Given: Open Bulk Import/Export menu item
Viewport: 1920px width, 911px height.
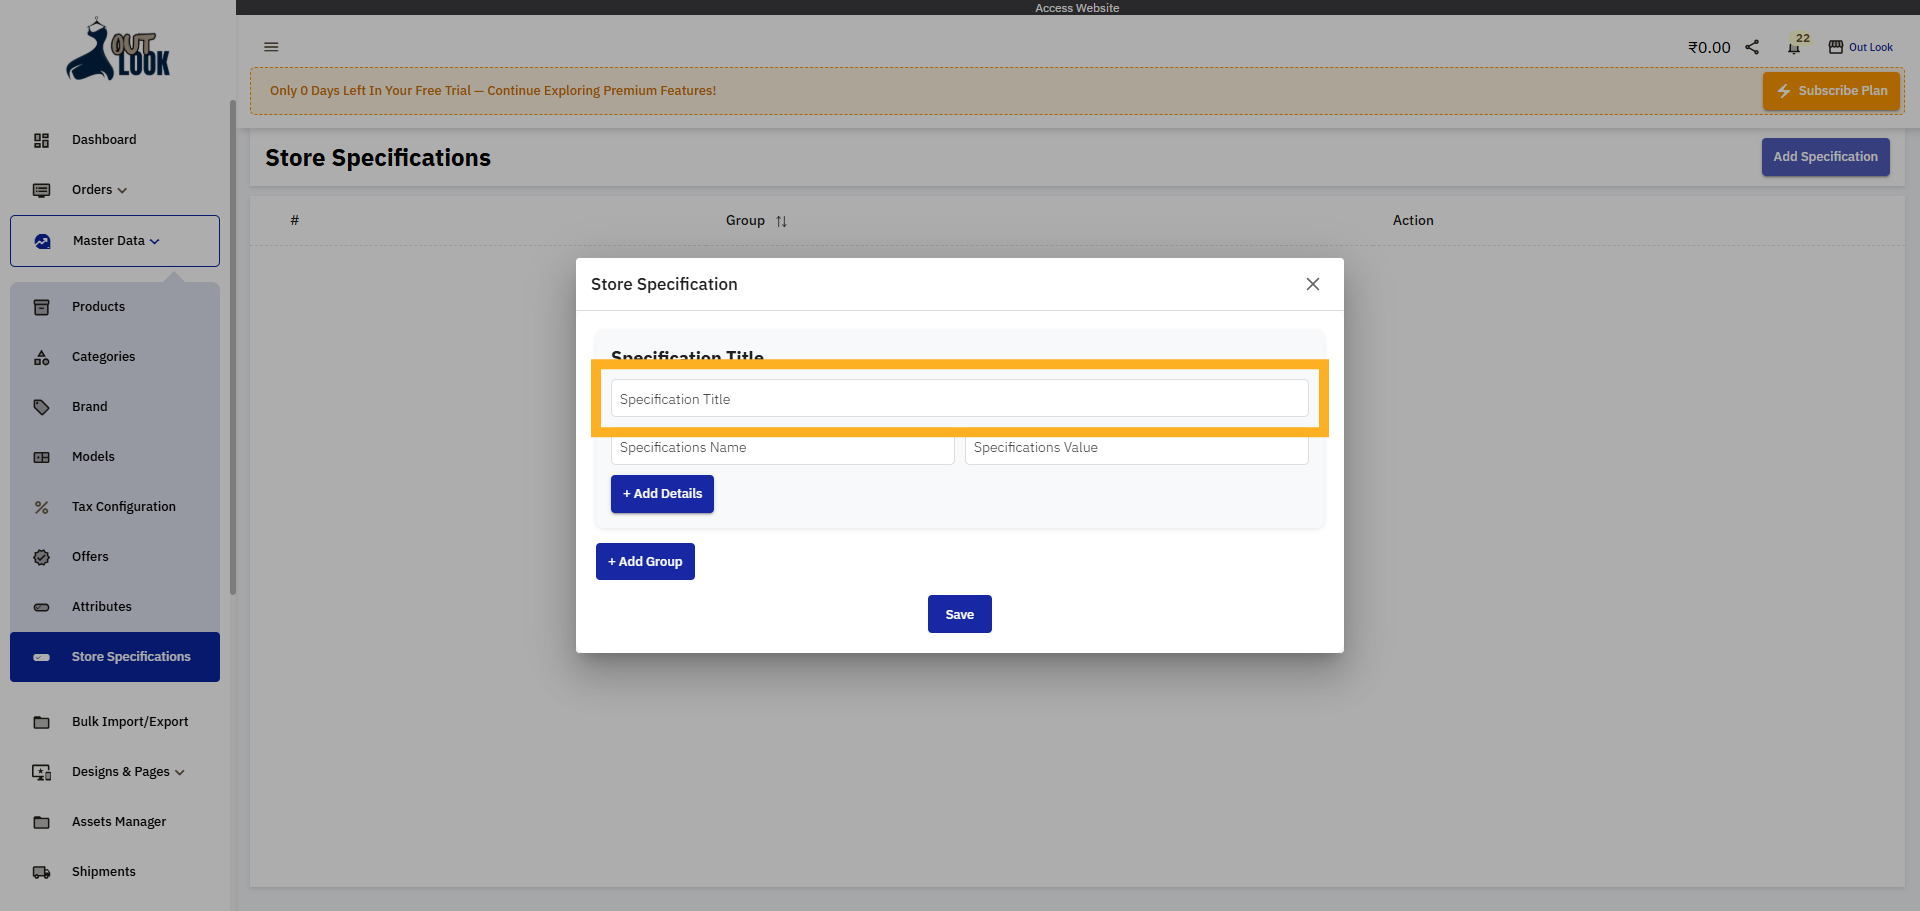Looking at the screenshot, I should (x=130, y=721).
